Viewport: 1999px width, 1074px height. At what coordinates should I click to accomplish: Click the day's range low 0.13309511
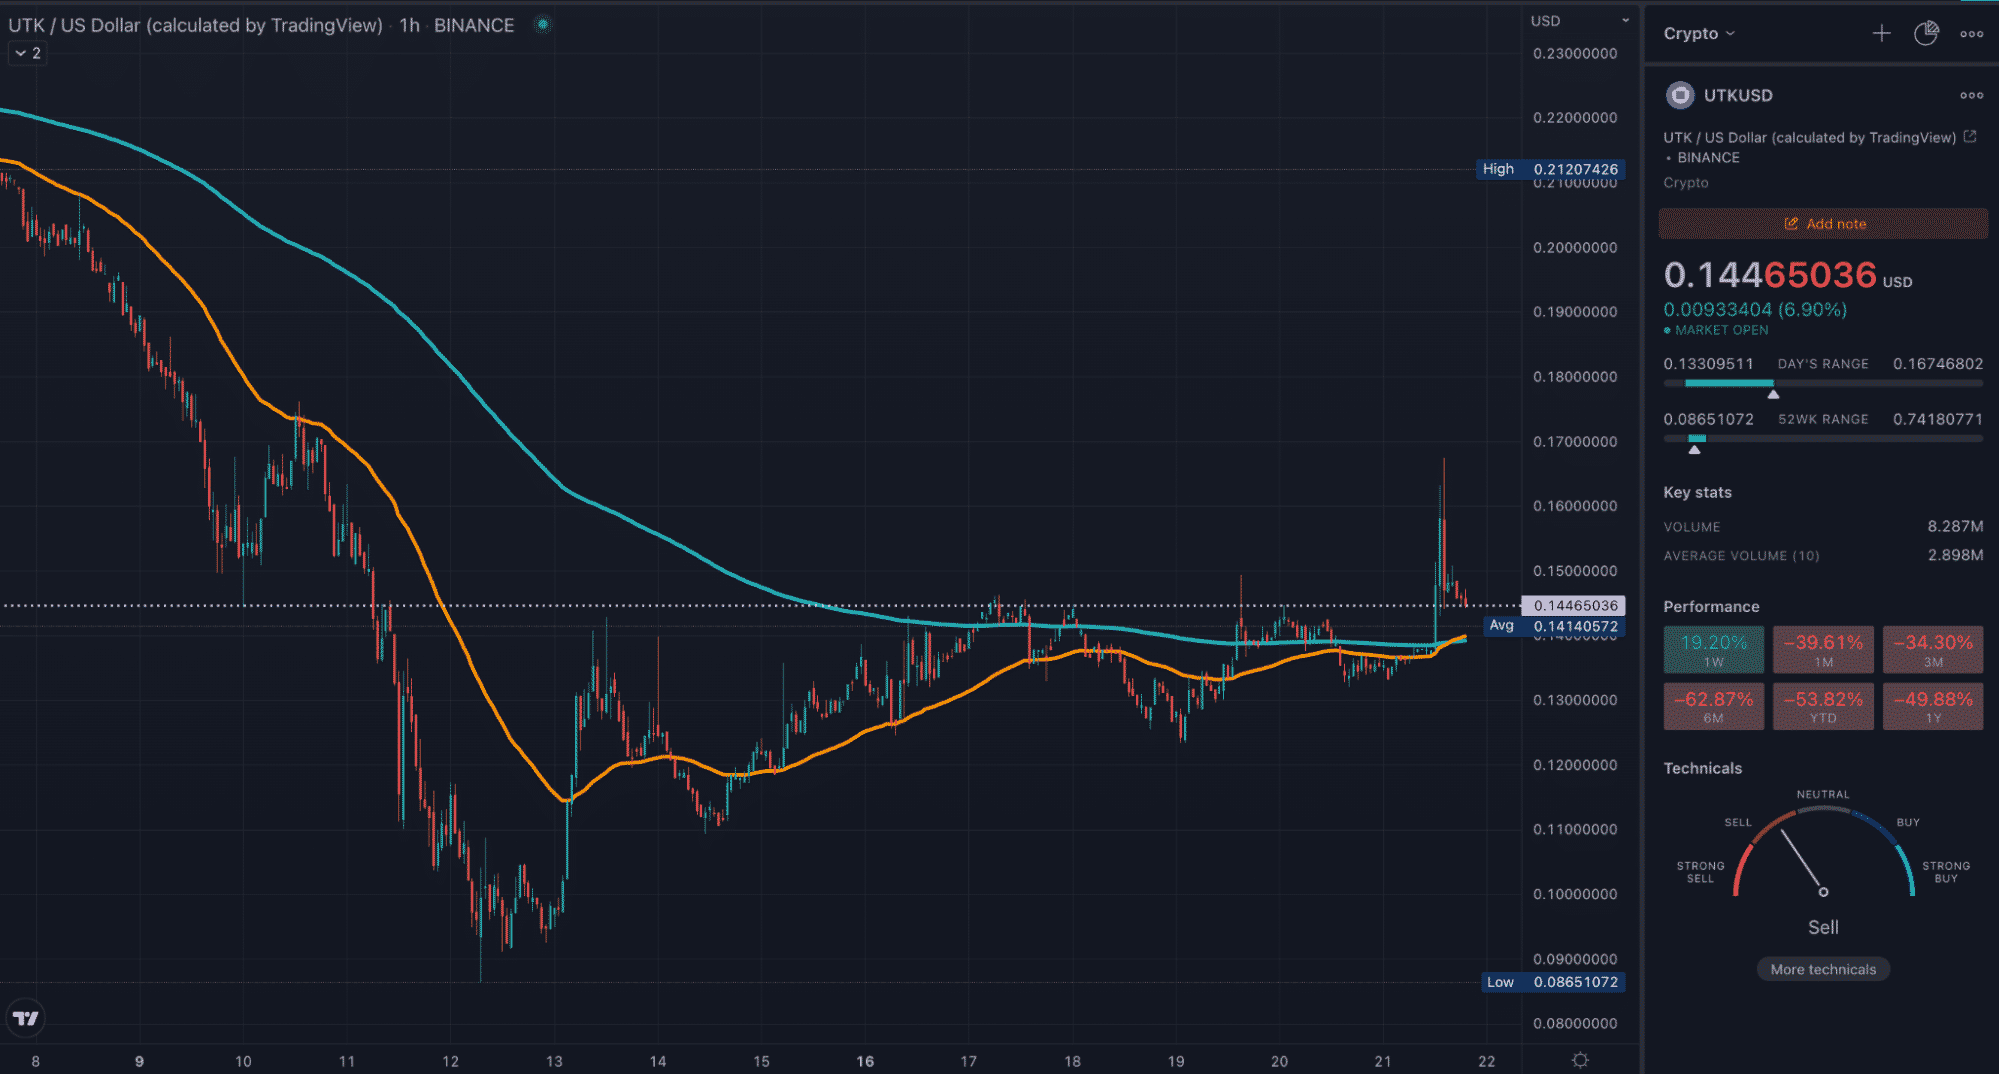pyautogui.click(x=1708, y=364)
